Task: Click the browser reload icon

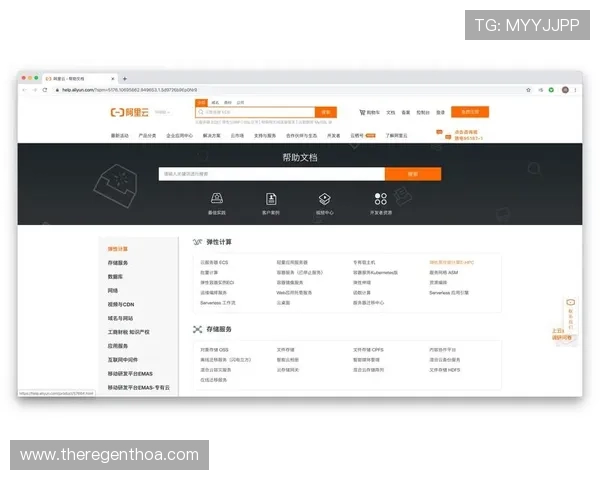Action: (x=45, y=90)
